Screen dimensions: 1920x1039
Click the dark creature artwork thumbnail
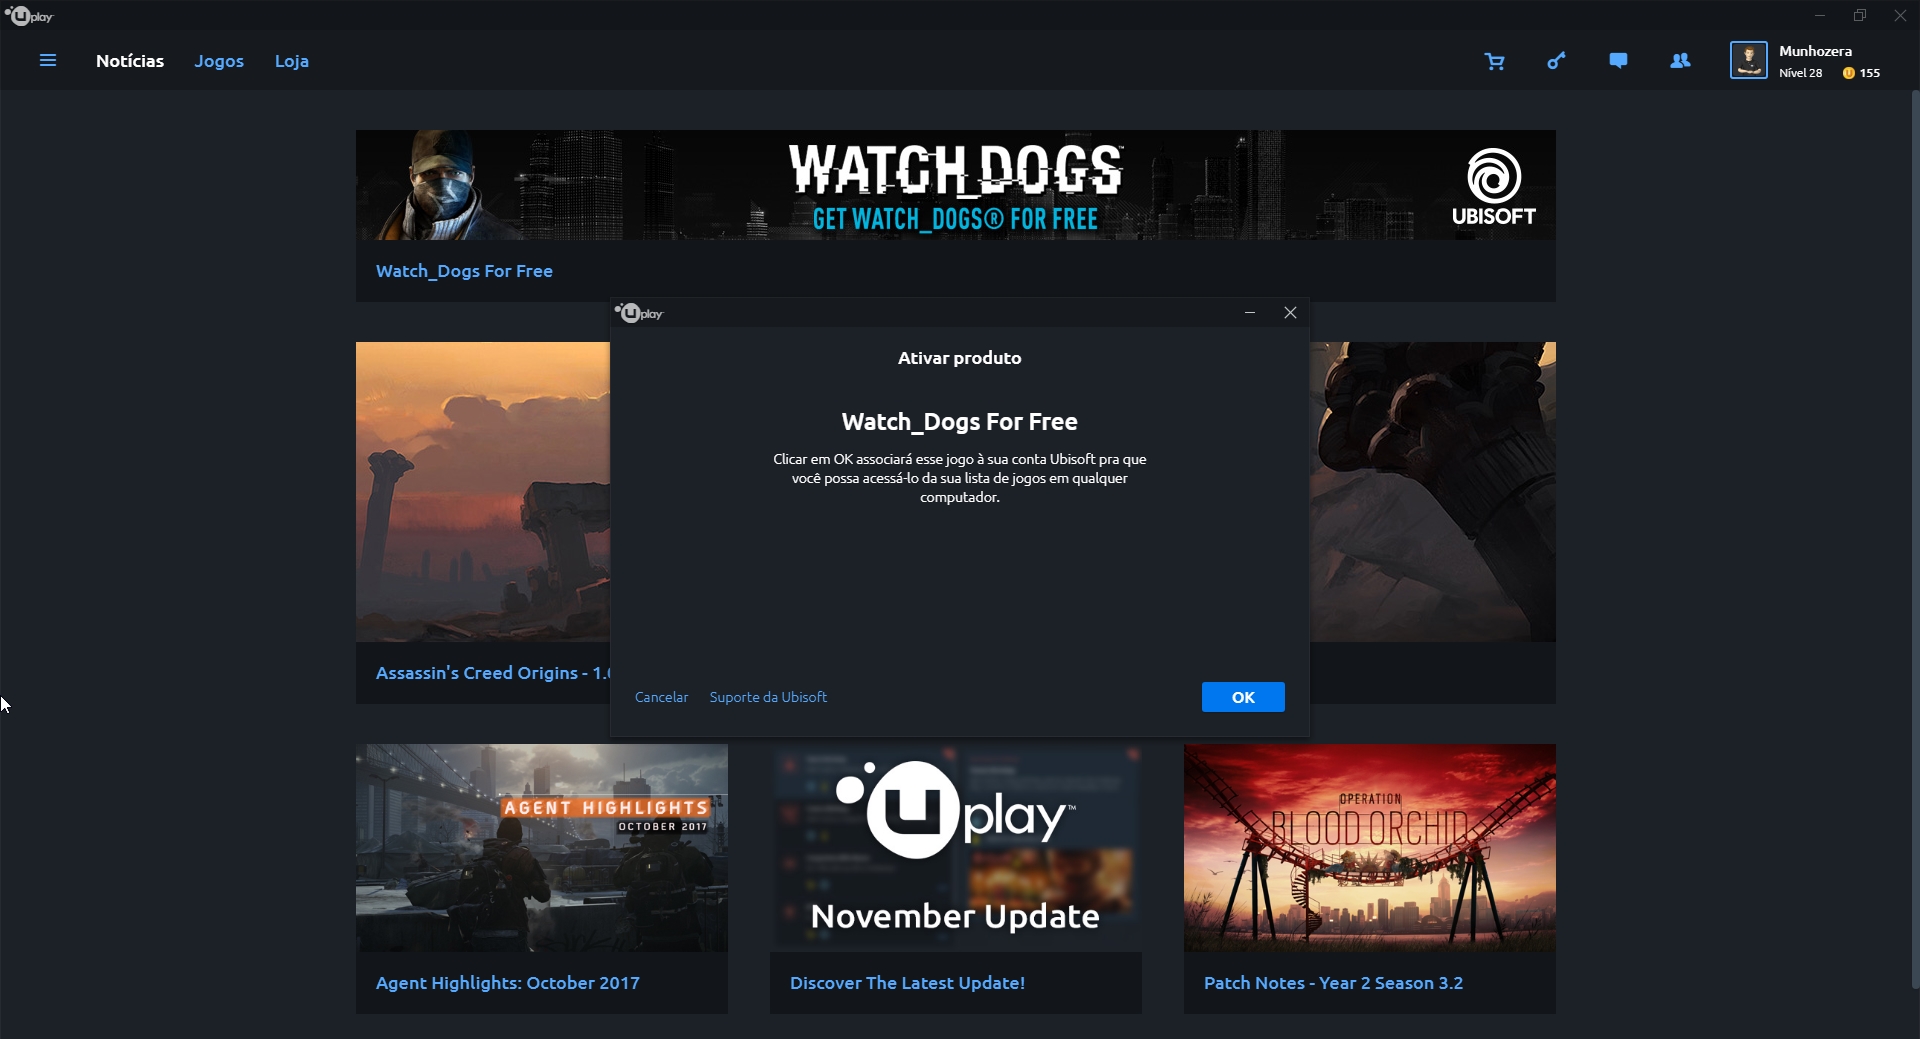click(x=1433, y=492)
